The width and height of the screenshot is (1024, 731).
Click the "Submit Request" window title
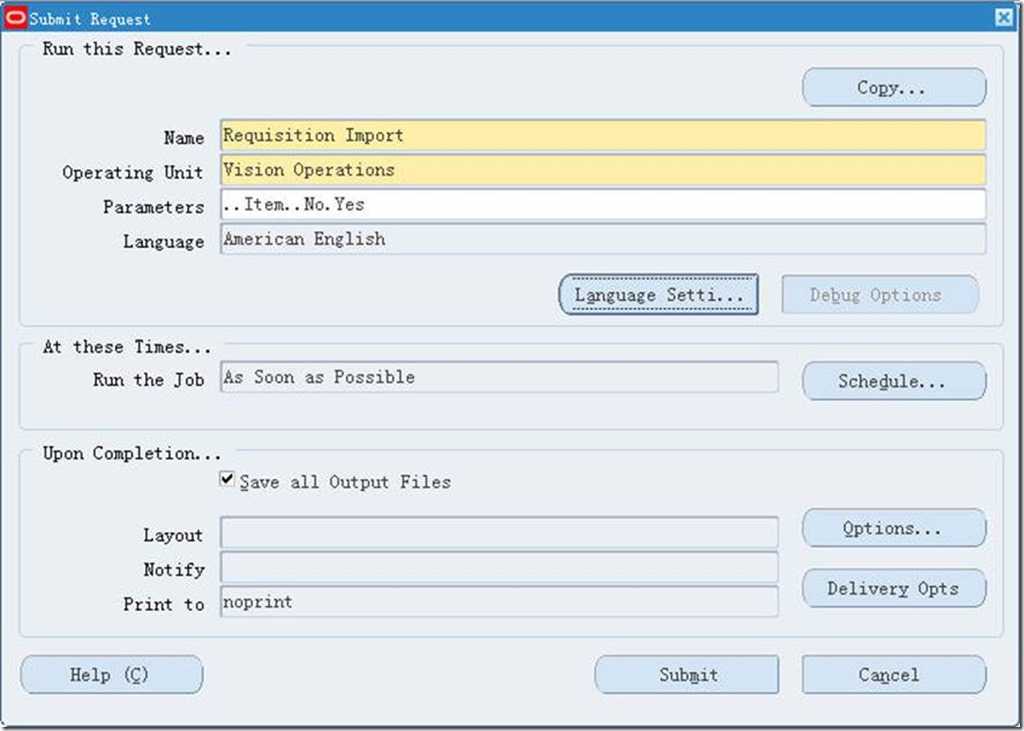tap(90, 19)
